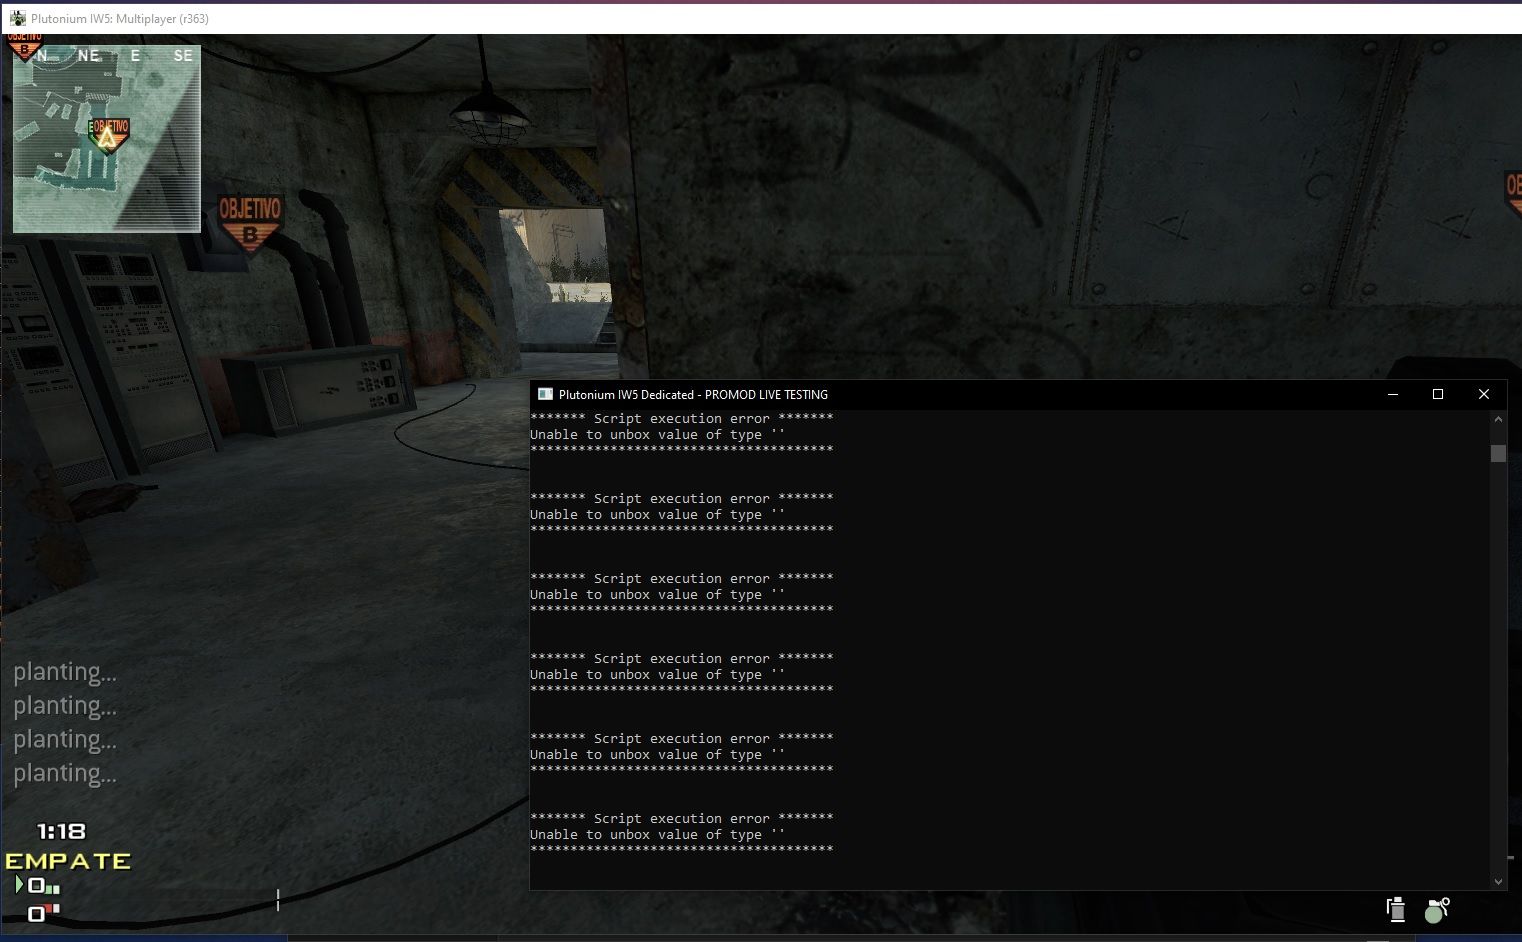1522x942 pixels.
Task: Click console scrollbar up arrow
Action: point(1498,420)
